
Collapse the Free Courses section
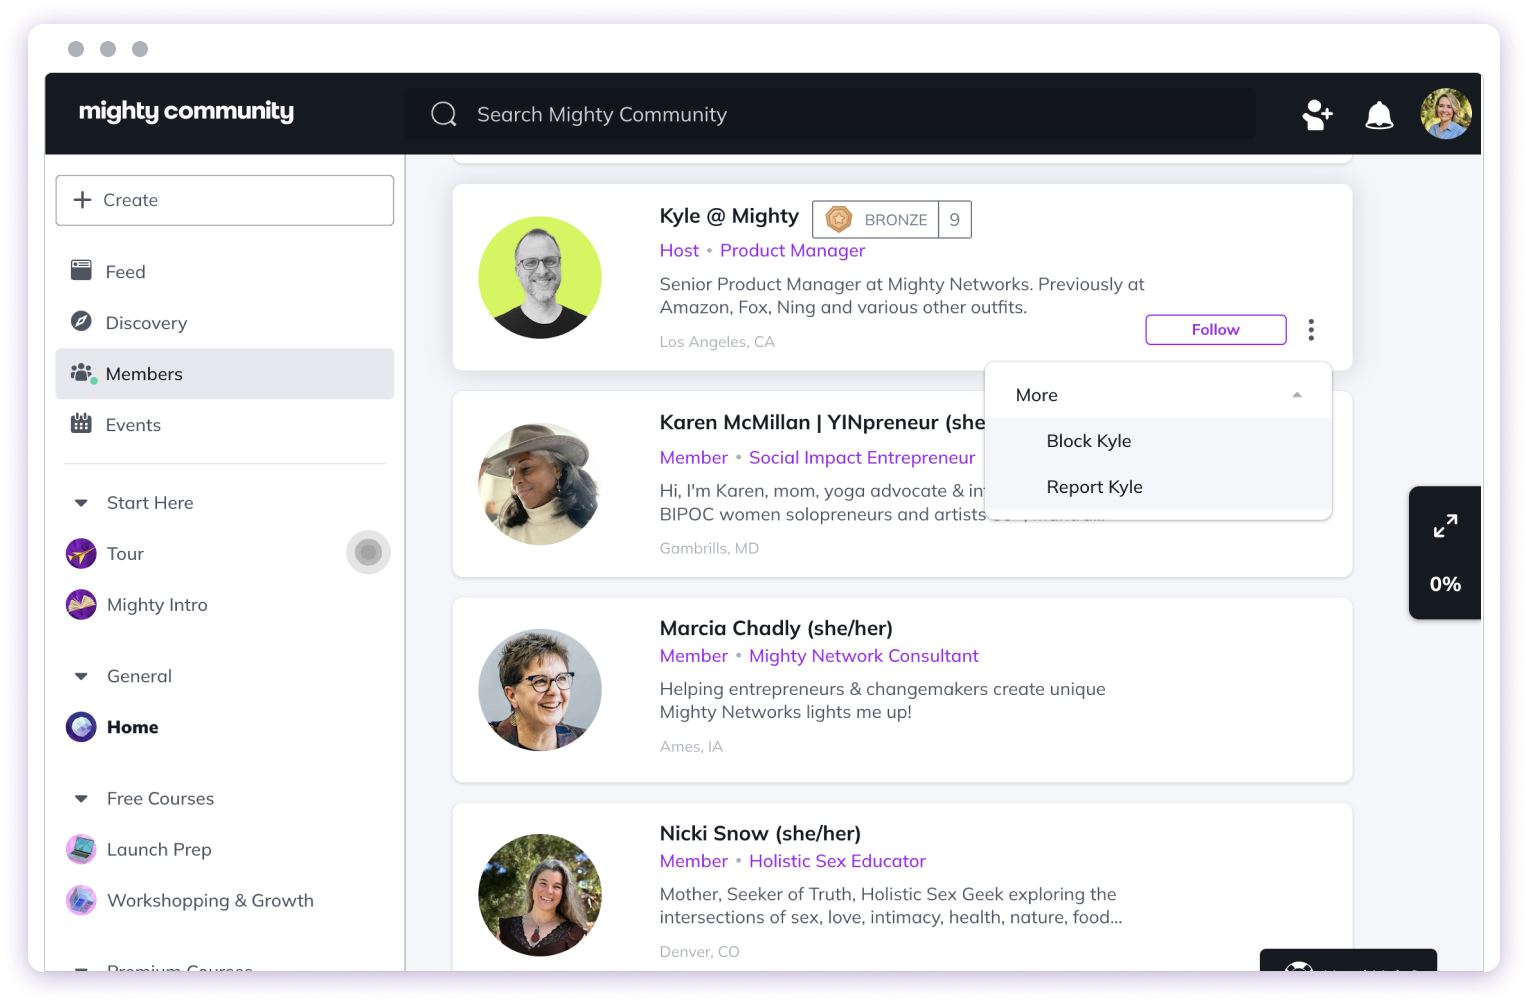point(81,798)
